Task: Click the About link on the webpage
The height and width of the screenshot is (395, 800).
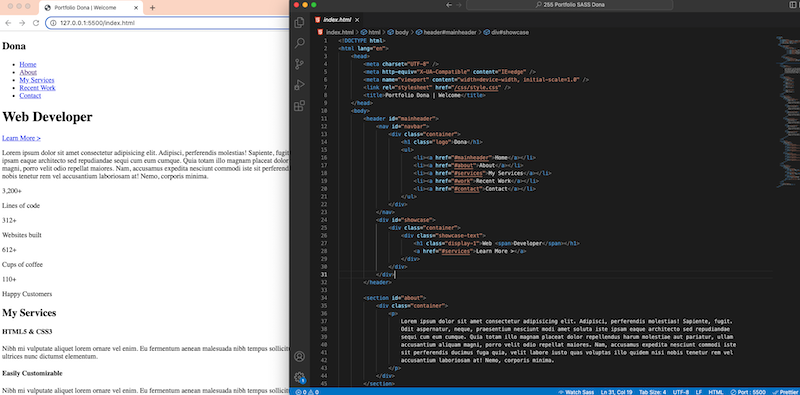Action: point(28,72)
